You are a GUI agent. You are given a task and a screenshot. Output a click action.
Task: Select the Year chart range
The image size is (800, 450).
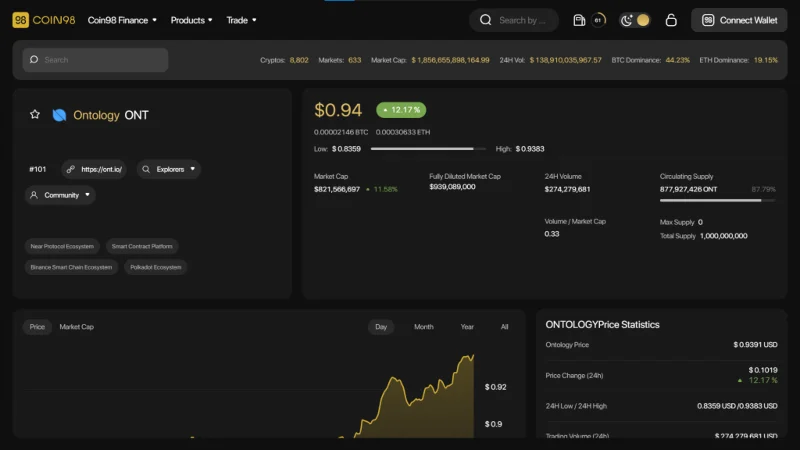coord(467,327)
